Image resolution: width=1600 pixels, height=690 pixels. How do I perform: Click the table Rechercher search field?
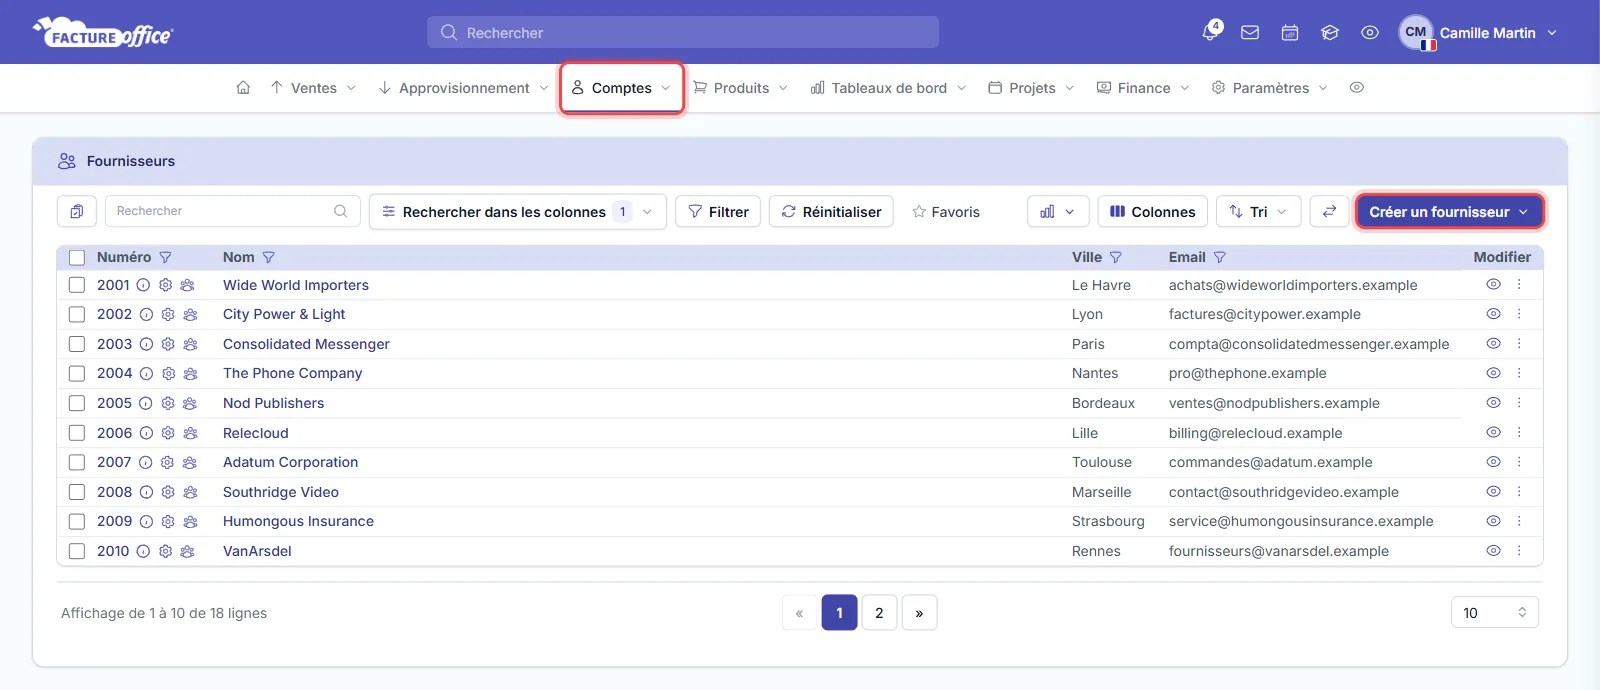click(x=232, y=211)
